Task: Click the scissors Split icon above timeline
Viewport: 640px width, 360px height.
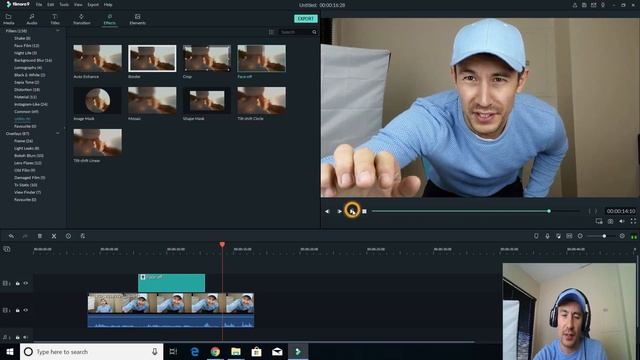Action: pyautogui.click(x=54, y=236)
